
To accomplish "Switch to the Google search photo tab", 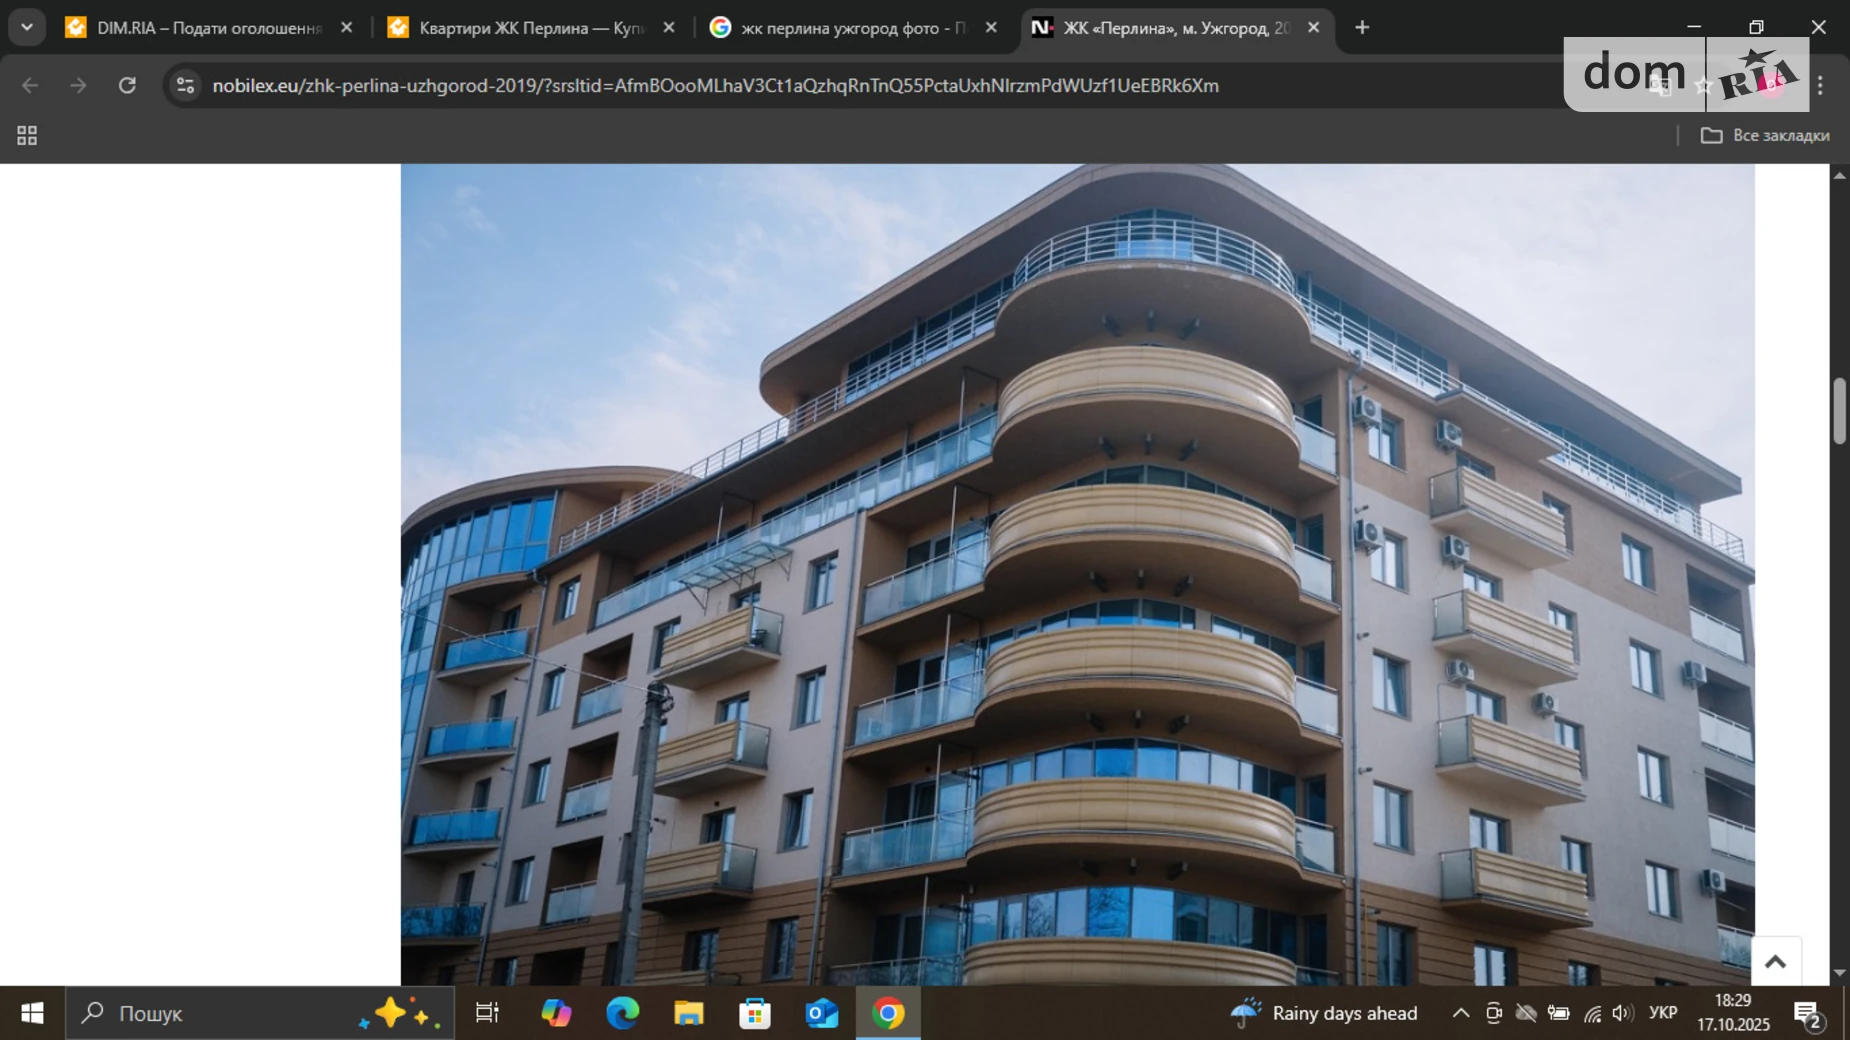I will pyautogui.click(x=852, y=28).
